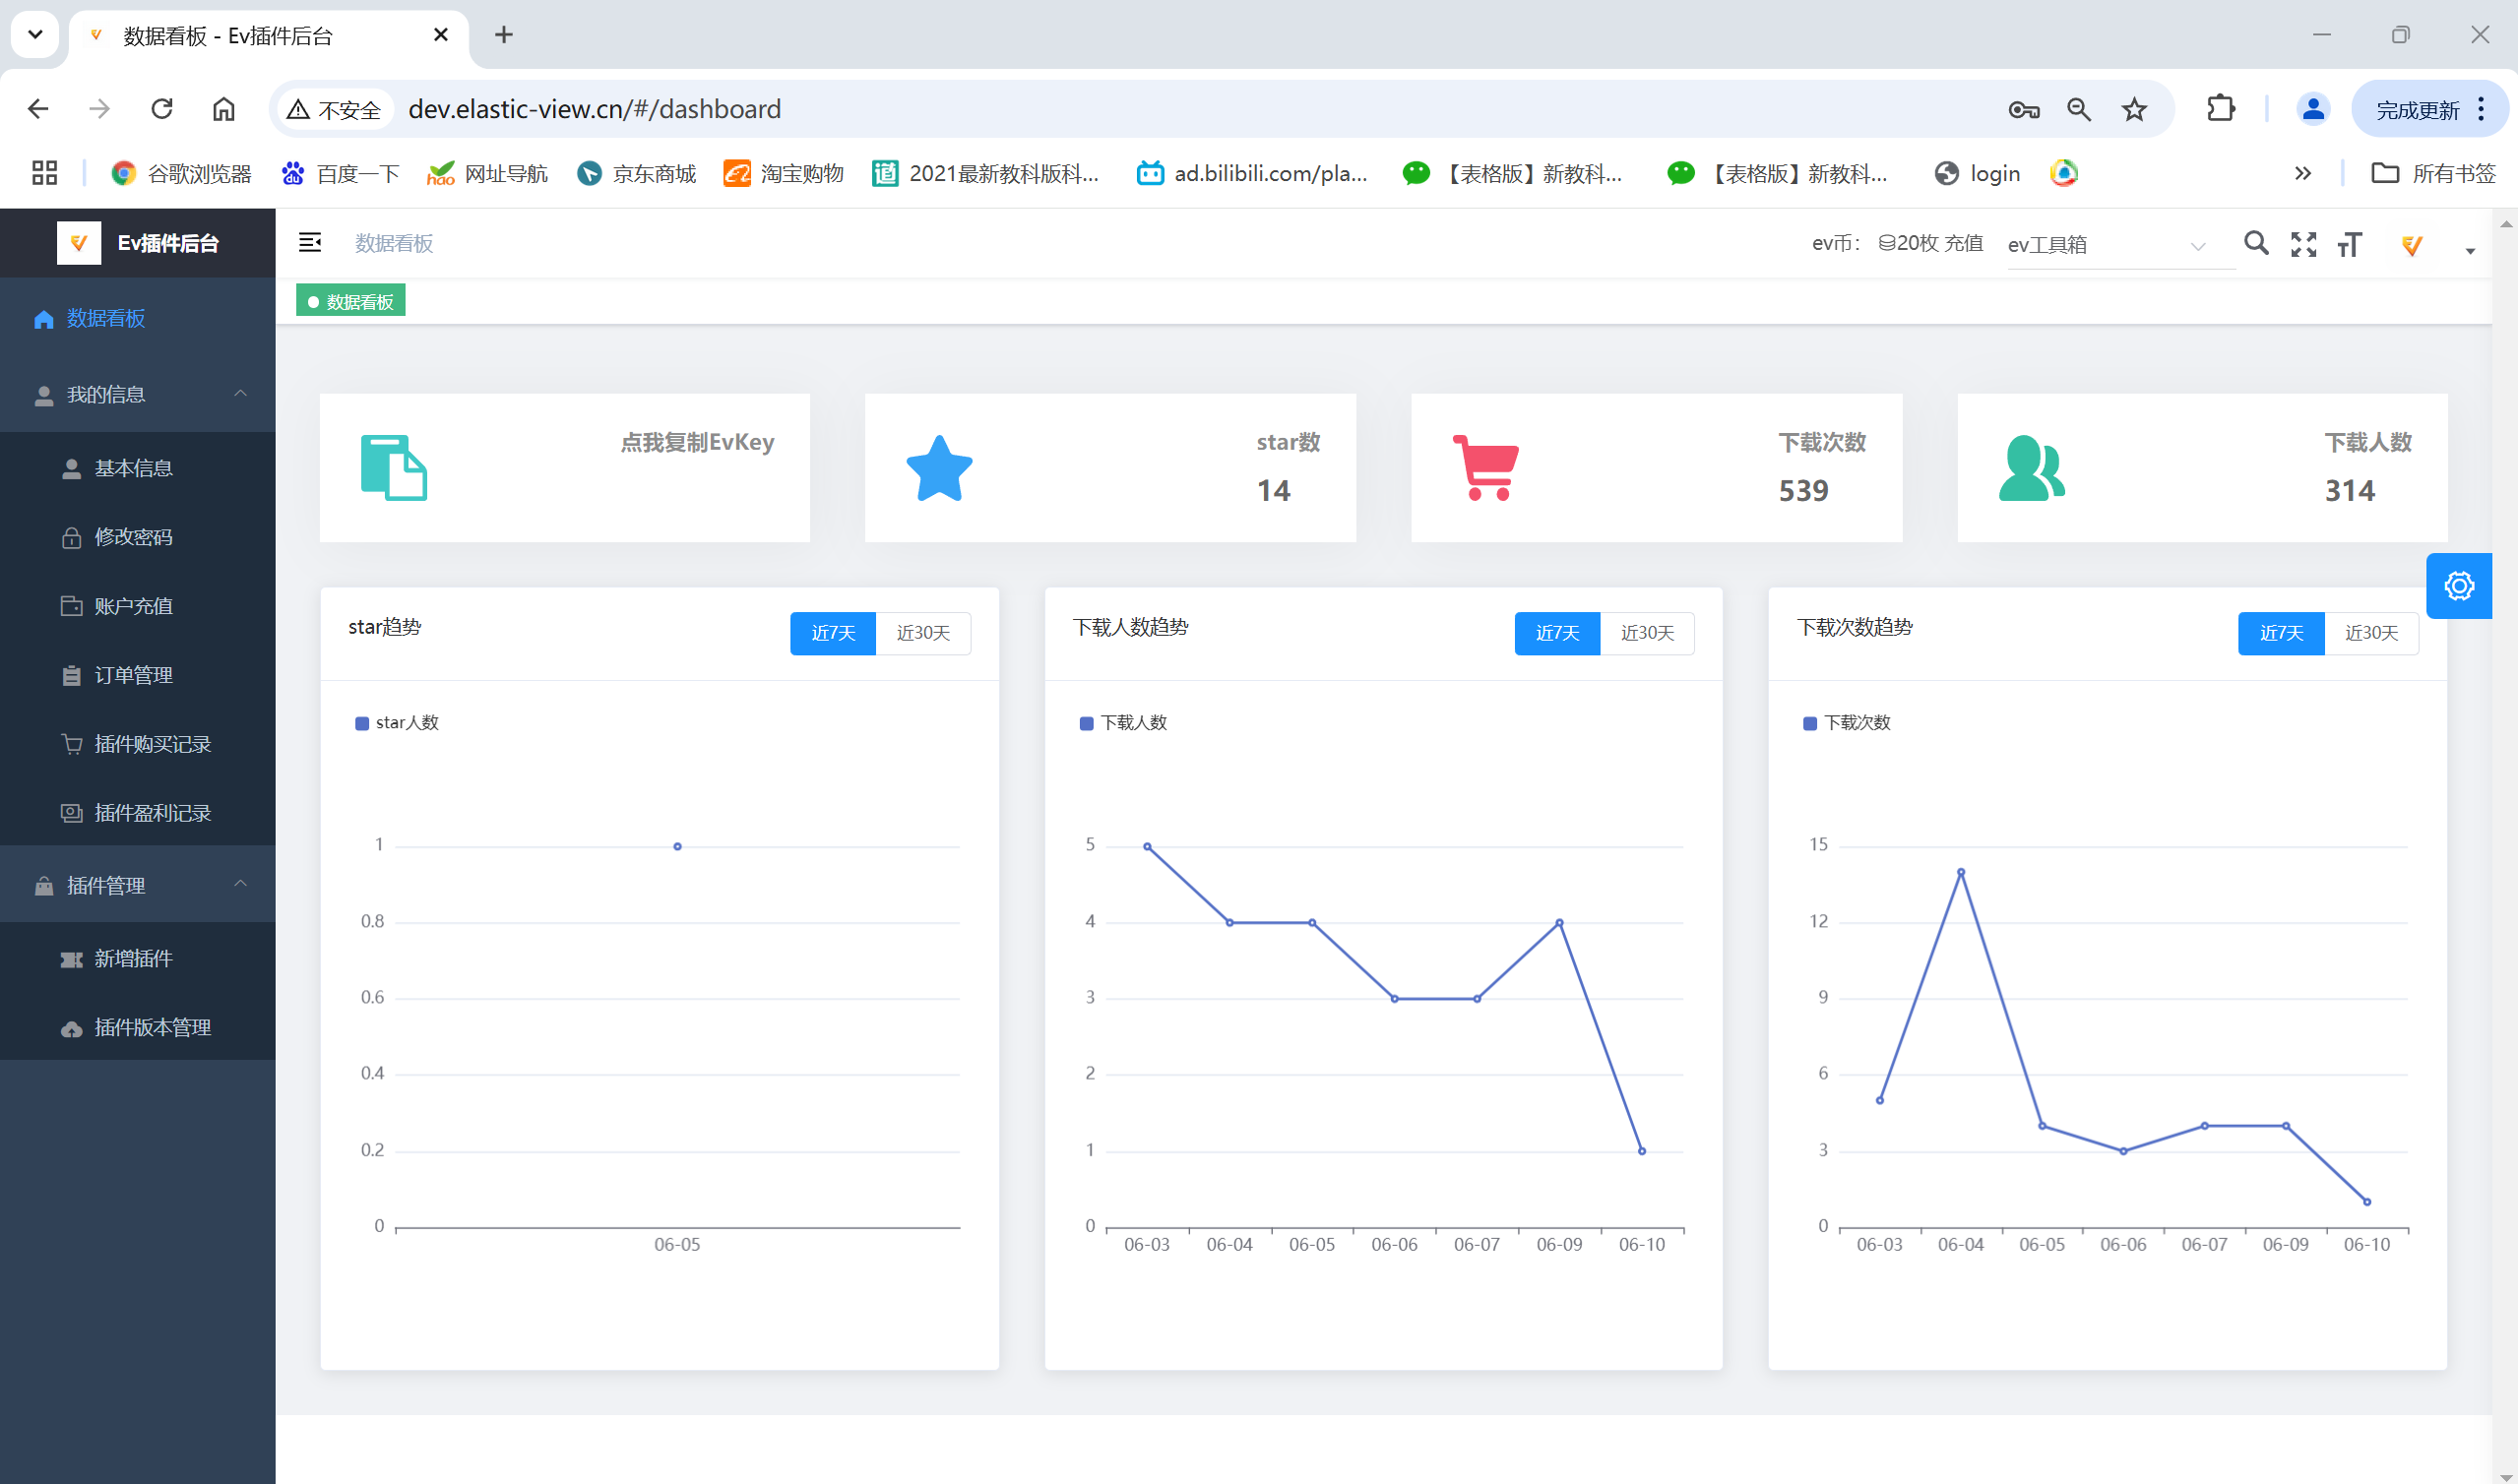Open 修改密码 menu item
Image resolution: width=2518 pixels, height=1484 pixels.
(138, 537)
